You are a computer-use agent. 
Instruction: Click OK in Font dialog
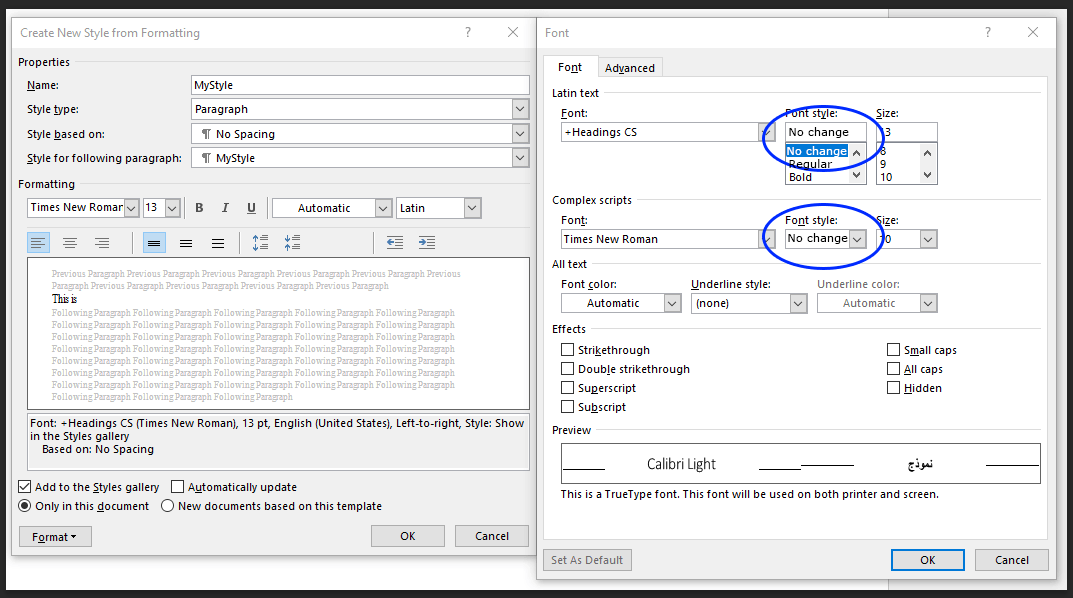[927, 560]
